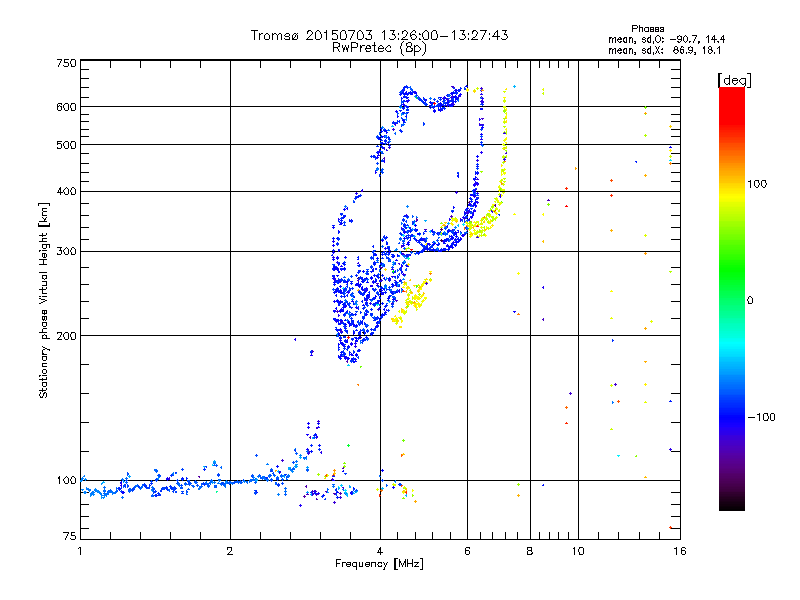This screenshot has height=600, width=800.
Task: Click the color bar tick label '0'
Action: (x=750, y=301)
